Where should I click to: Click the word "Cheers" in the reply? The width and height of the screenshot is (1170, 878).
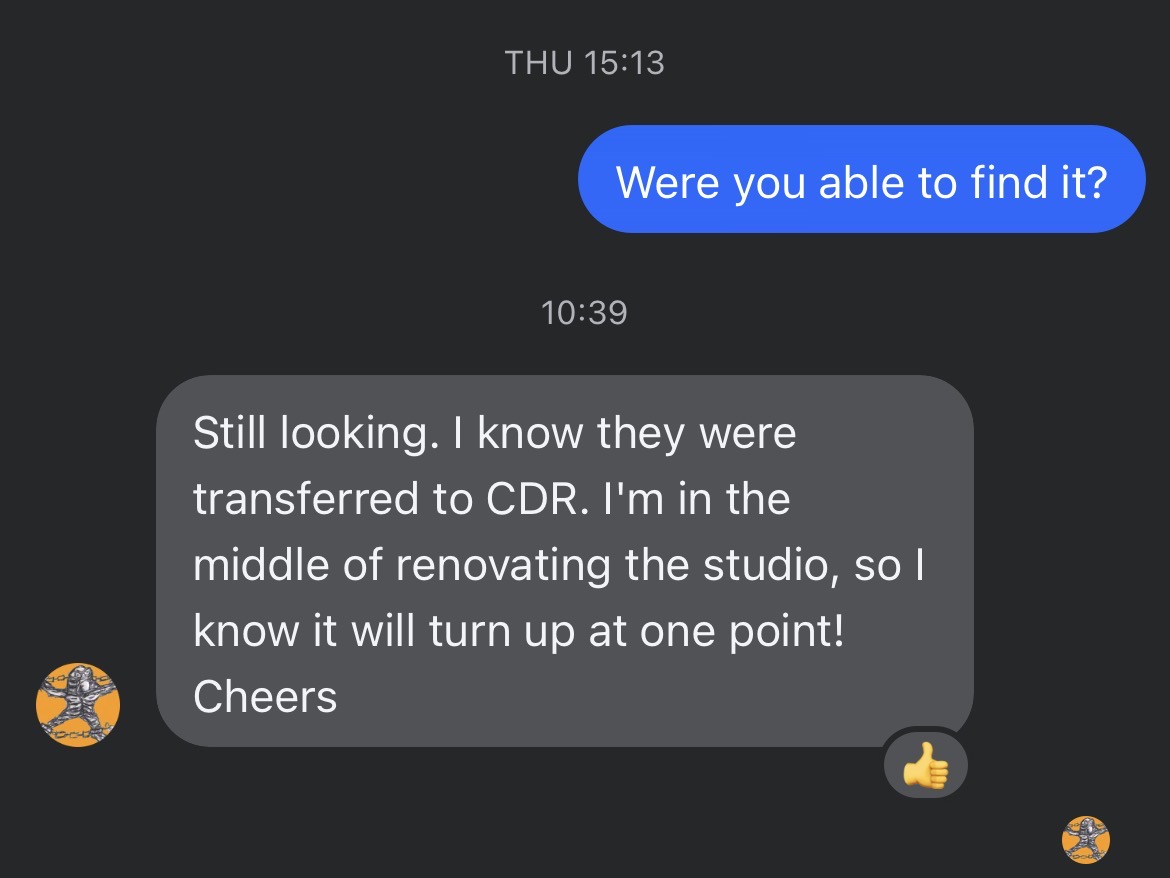pyautogui.click(x=265, y=697)
